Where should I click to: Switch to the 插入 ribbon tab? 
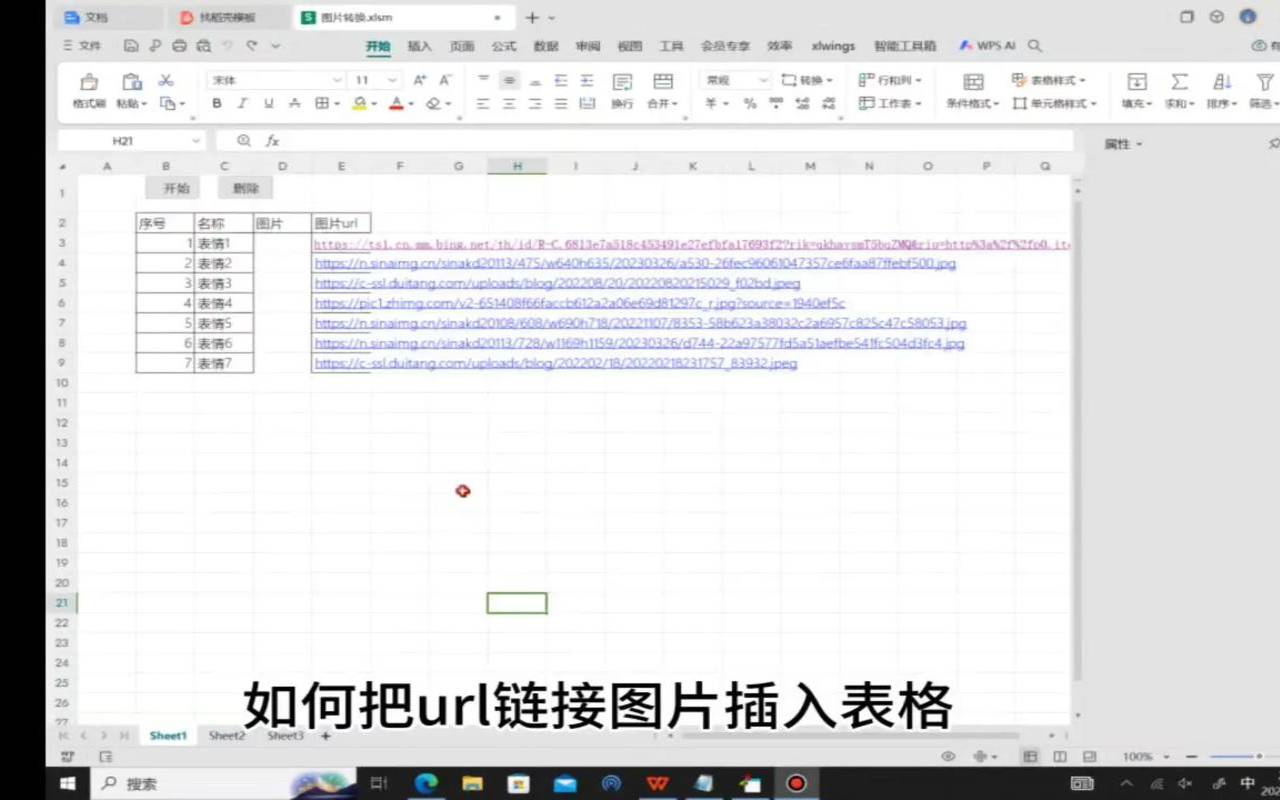point(420,46)
